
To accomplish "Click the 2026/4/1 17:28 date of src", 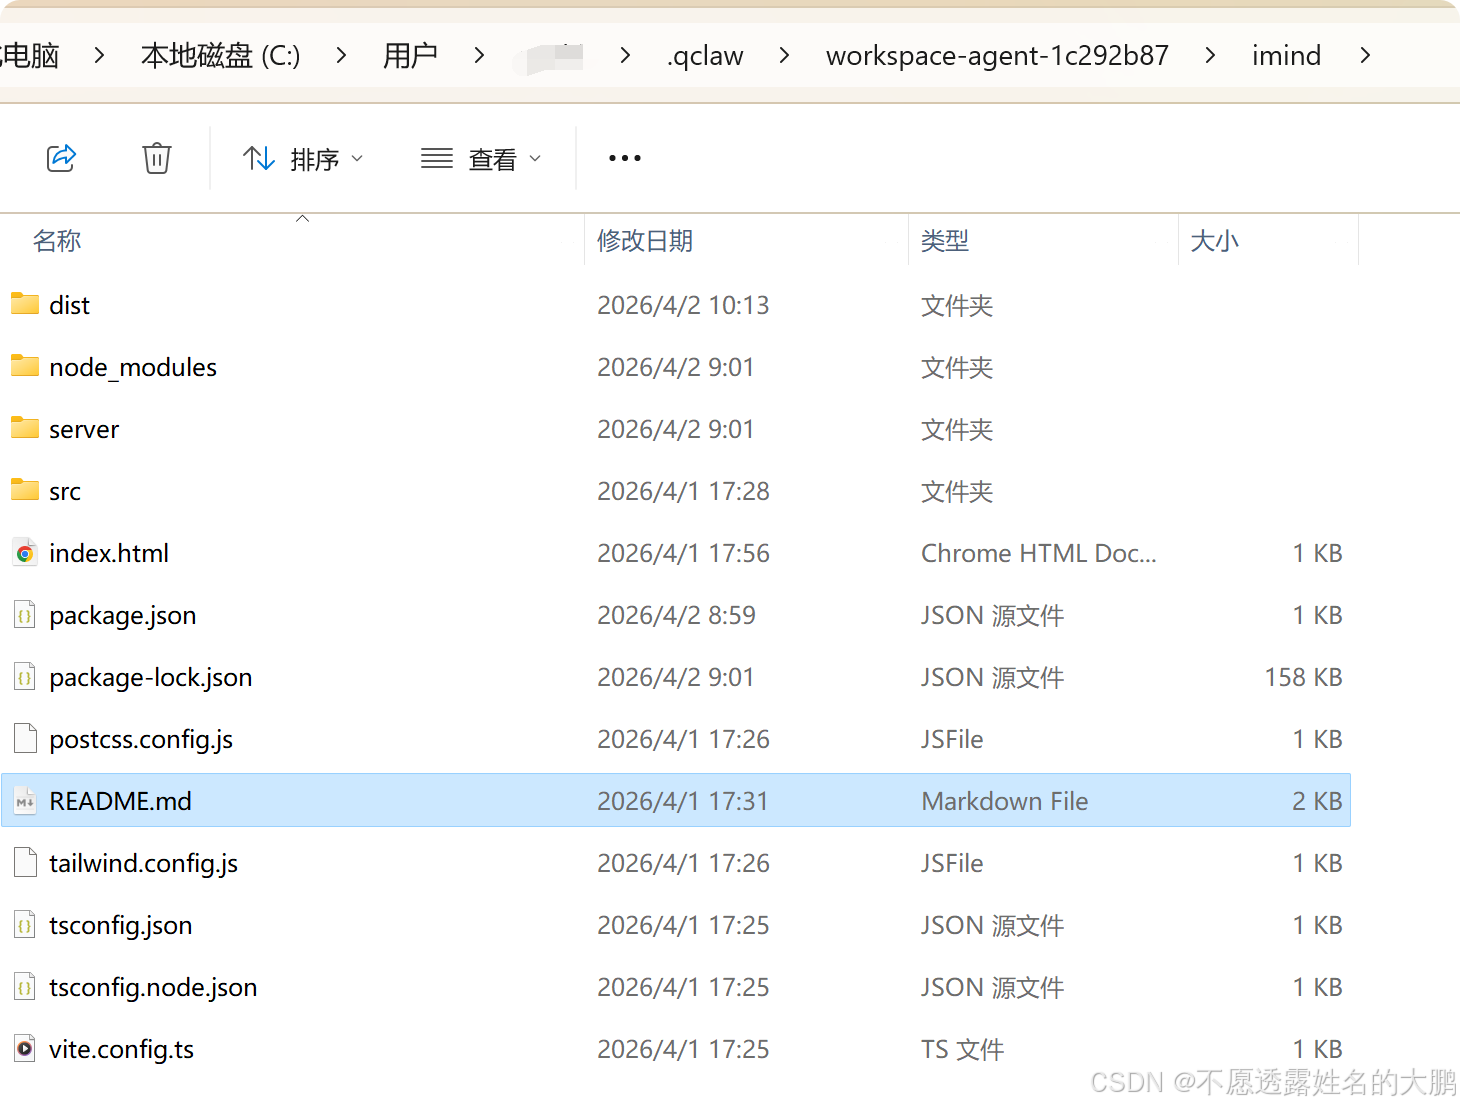I will click(683, 491).
